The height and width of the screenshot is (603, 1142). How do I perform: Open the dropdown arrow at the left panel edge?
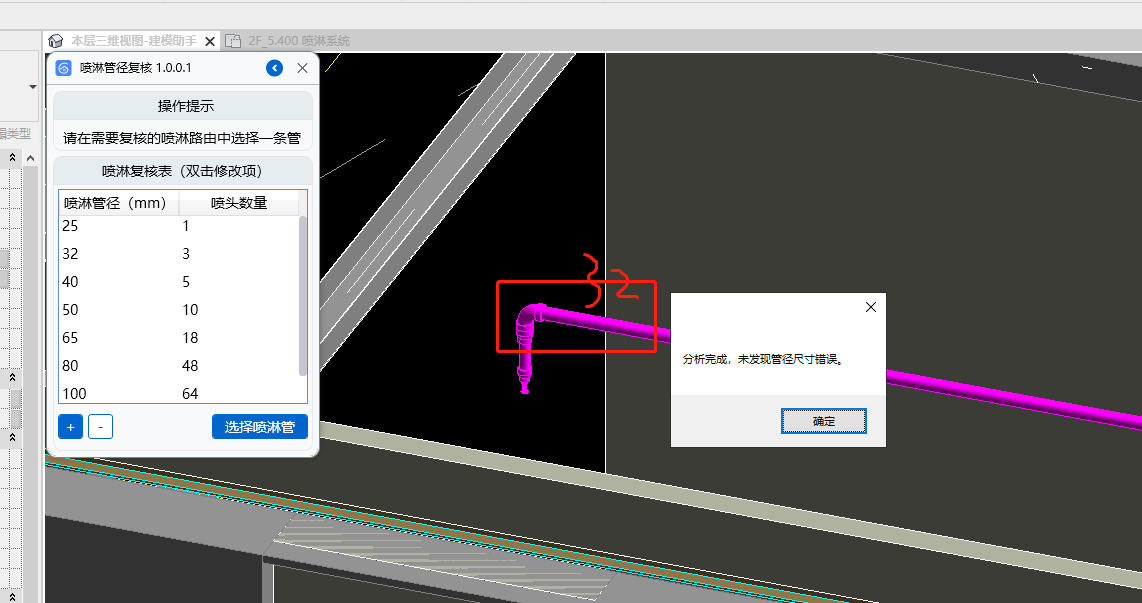click(x=32, y=87)
